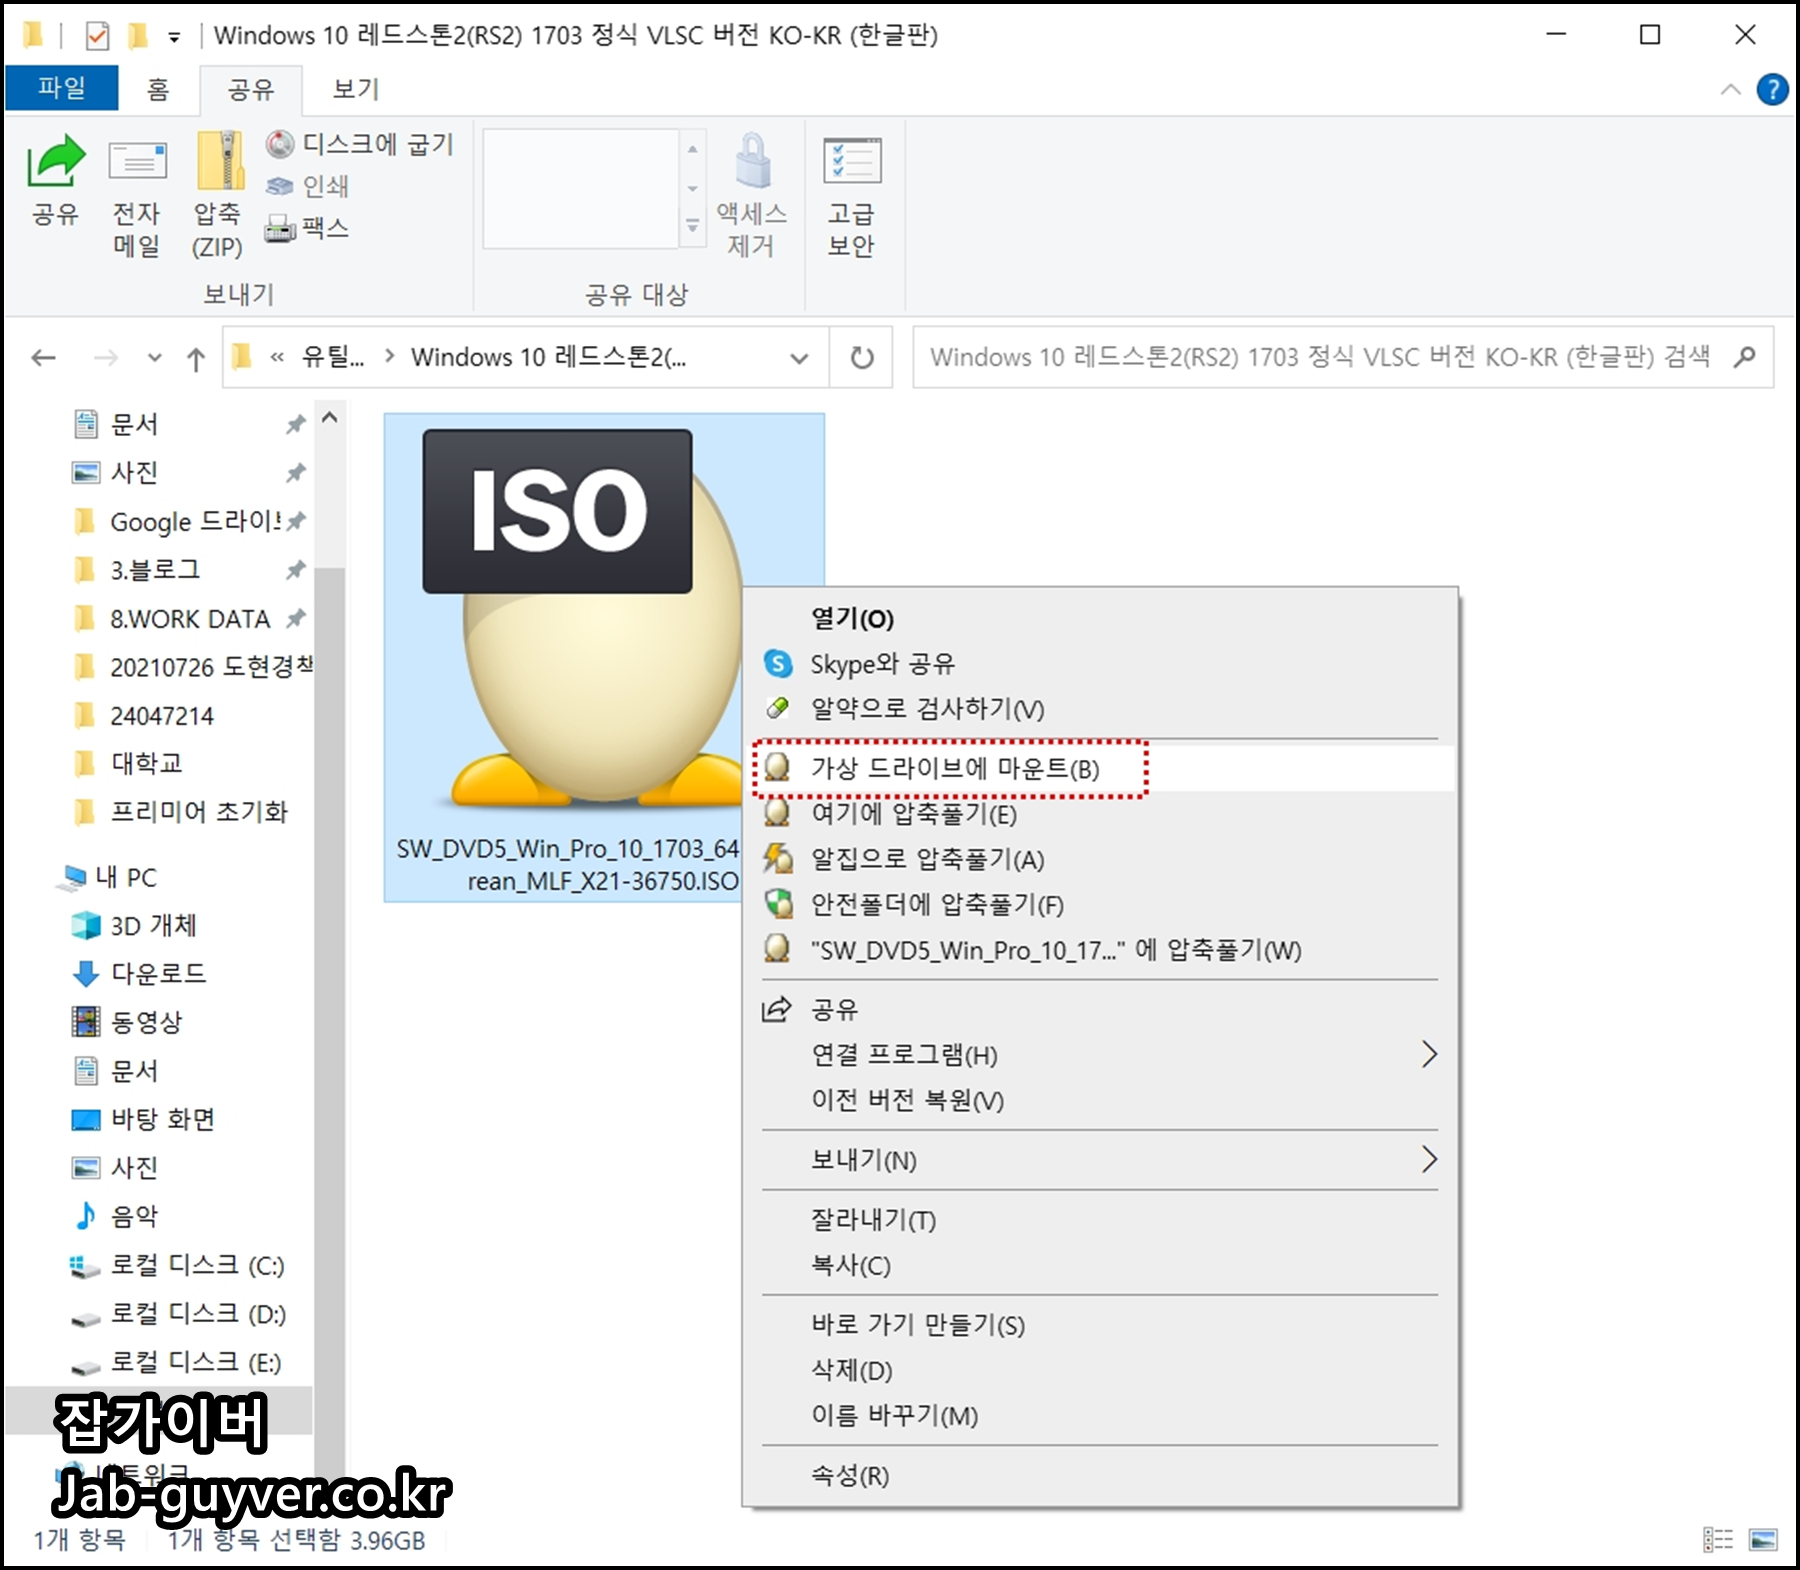Open 8.WORK DATA folder in sidebar

(x=190, y=619)
